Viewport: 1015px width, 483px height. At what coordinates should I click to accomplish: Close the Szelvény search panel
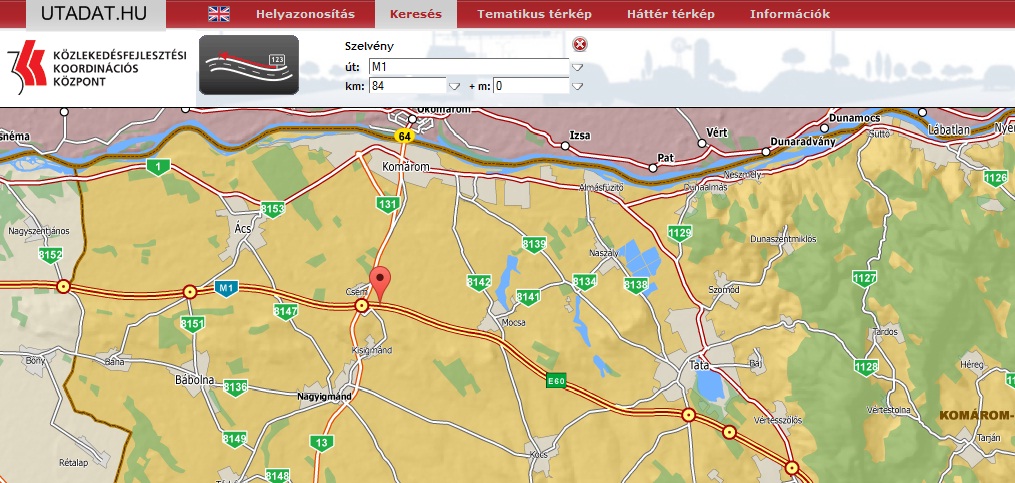[580, 44]
